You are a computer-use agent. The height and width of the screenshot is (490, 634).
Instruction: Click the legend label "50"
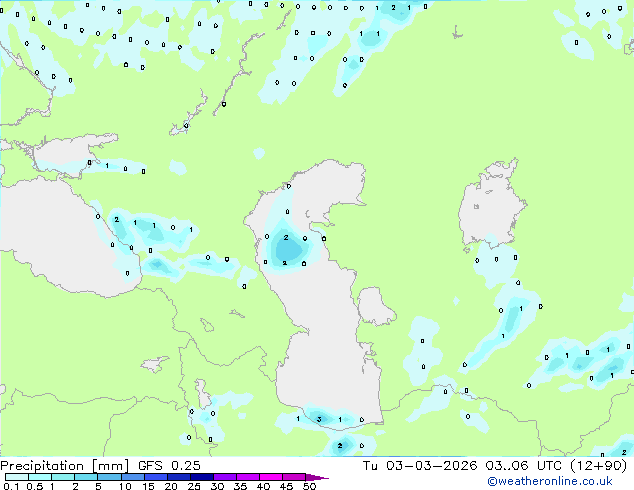click(309, 486)
